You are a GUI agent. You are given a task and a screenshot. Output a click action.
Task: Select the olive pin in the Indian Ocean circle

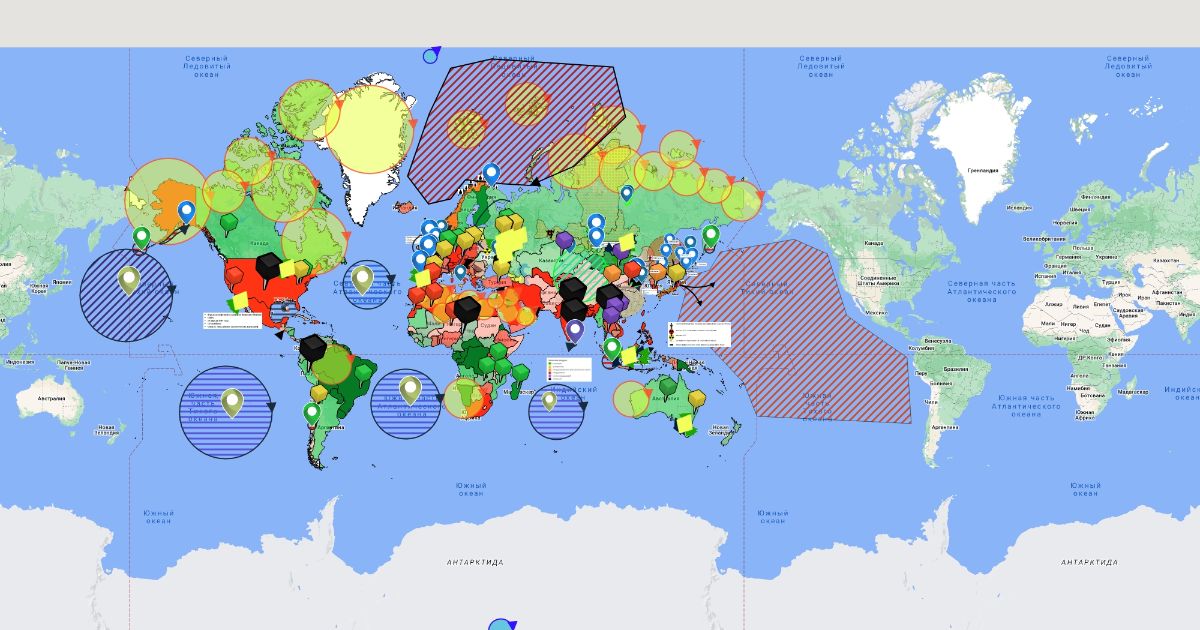click(x=549, y=400)
